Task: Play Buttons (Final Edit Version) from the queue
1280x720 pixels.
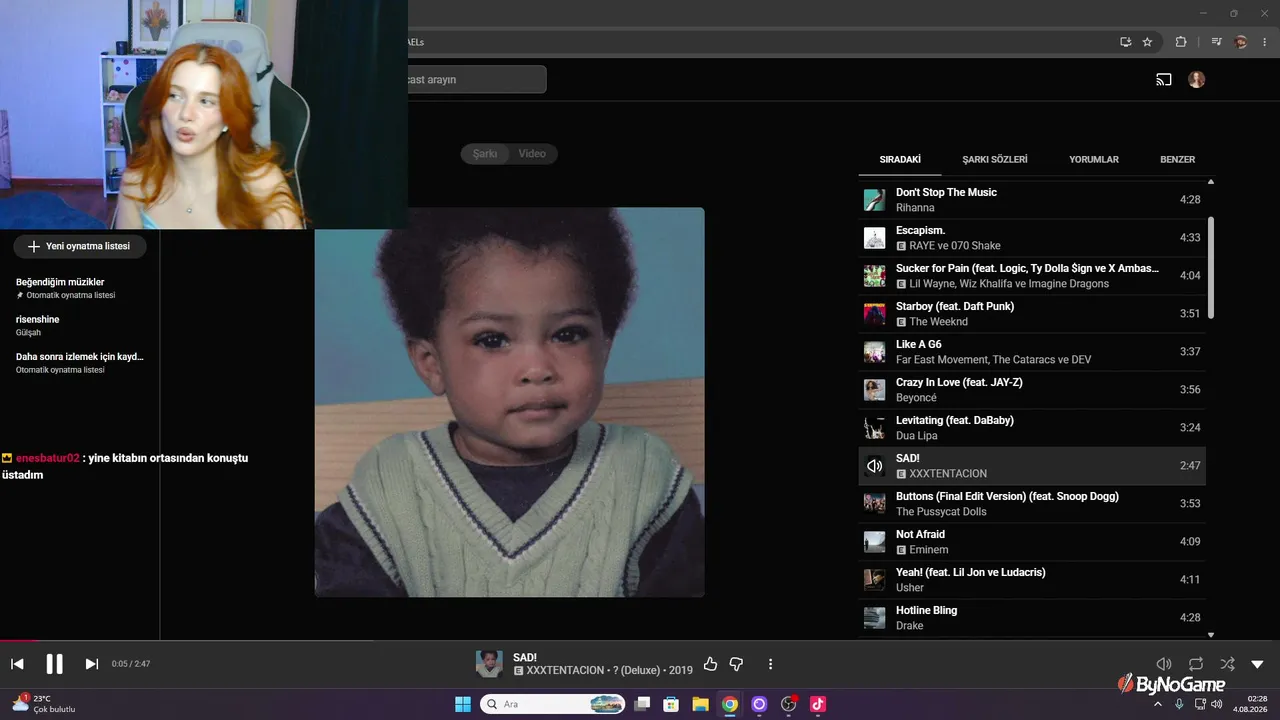Action: click(x=1032, y=504)
